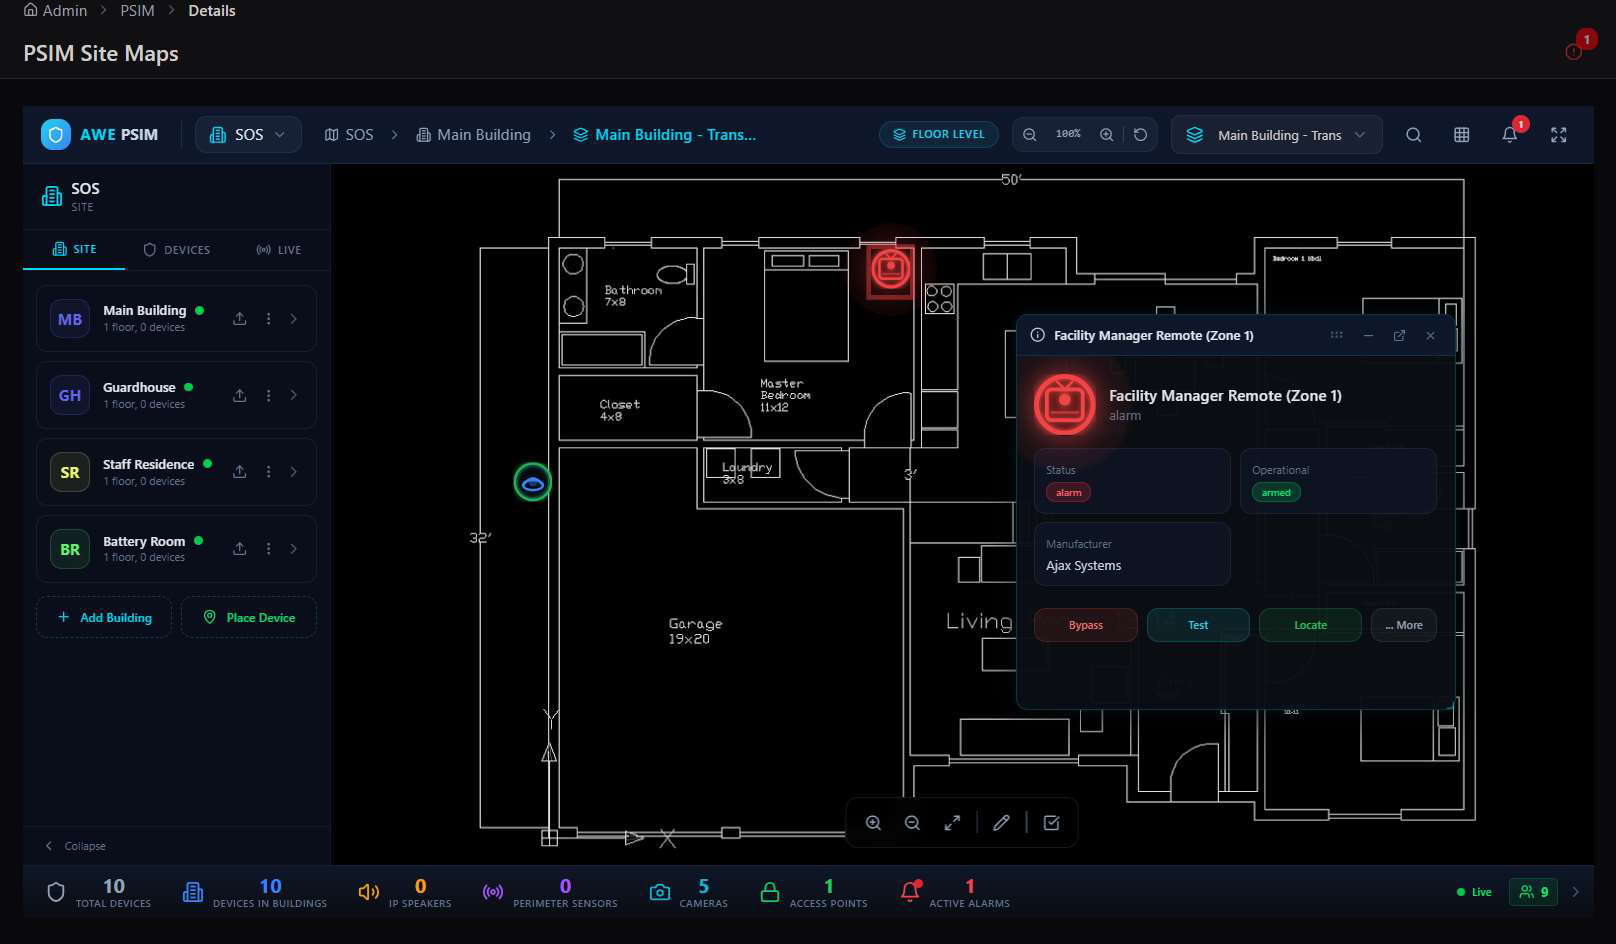Click the Test button in device popup
The height and width of the screenshot is (944, 1616).
pyautogui.click(x=1198, y=625)
